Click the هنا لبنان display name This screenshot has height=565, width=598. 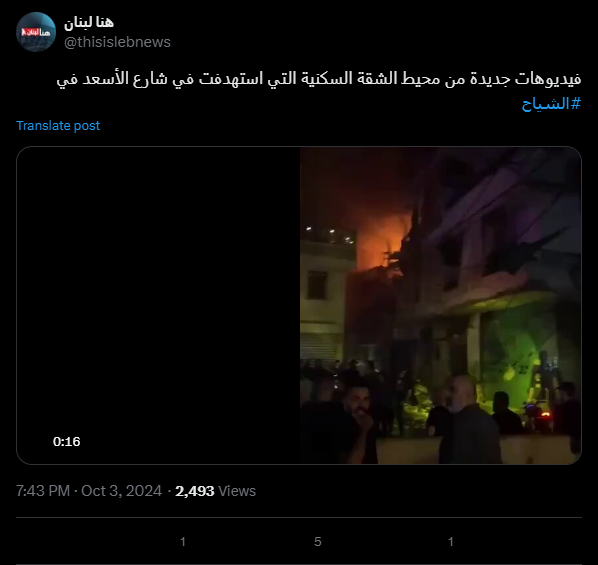click(x=89, y=23)
